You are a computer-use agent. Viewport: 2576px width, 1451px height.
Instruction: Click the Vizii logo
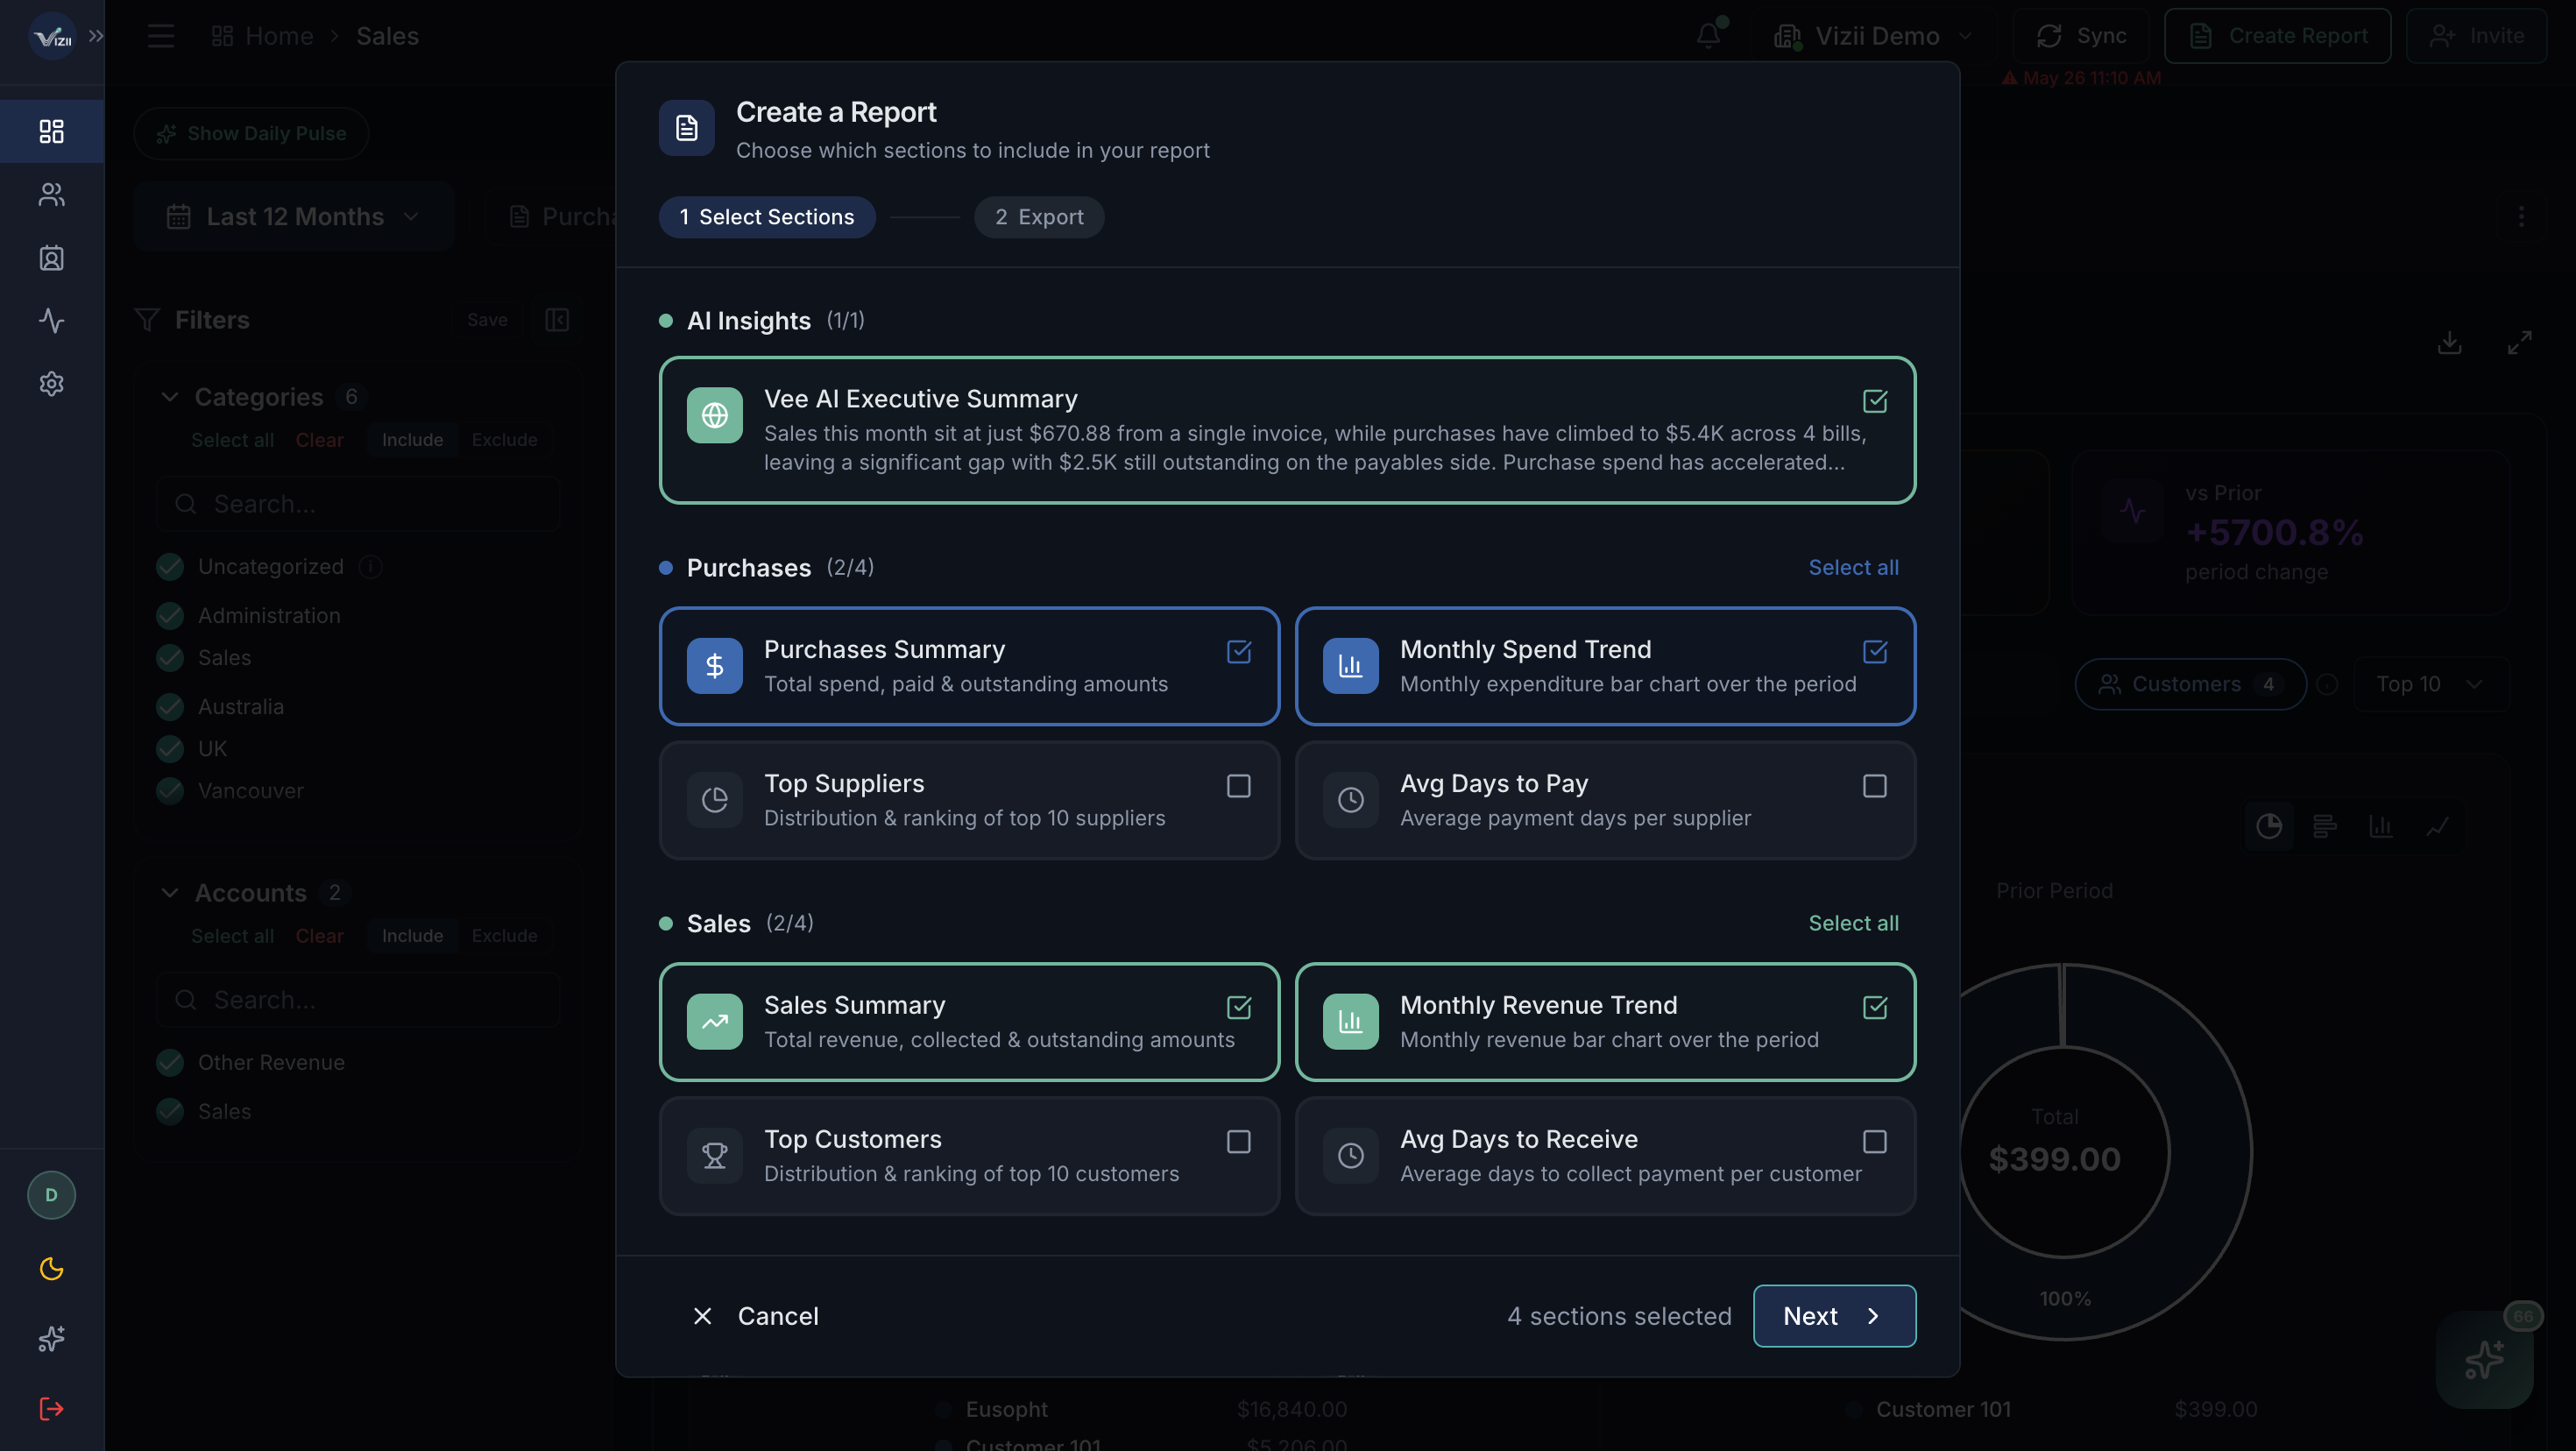point(52,37)
